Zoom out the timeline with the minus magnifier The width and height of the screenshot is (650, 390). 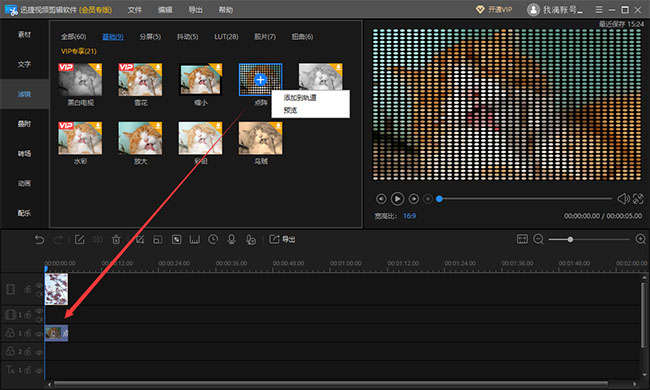(538, 239)
